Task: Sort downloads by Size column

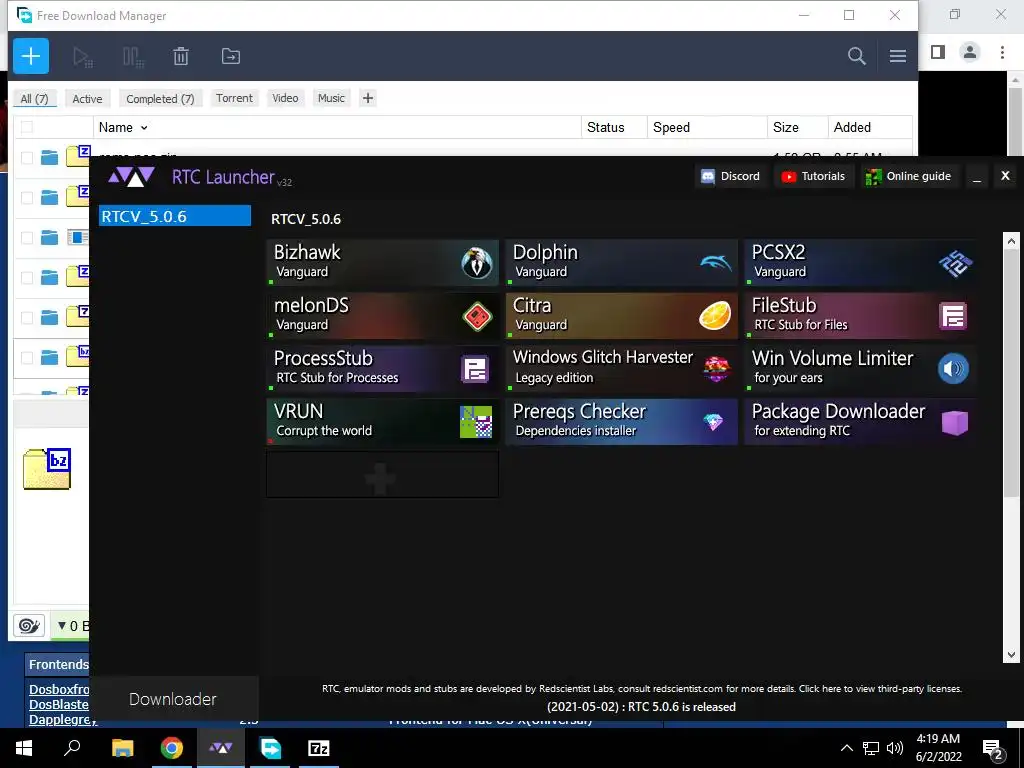Action: coord(786,127)
